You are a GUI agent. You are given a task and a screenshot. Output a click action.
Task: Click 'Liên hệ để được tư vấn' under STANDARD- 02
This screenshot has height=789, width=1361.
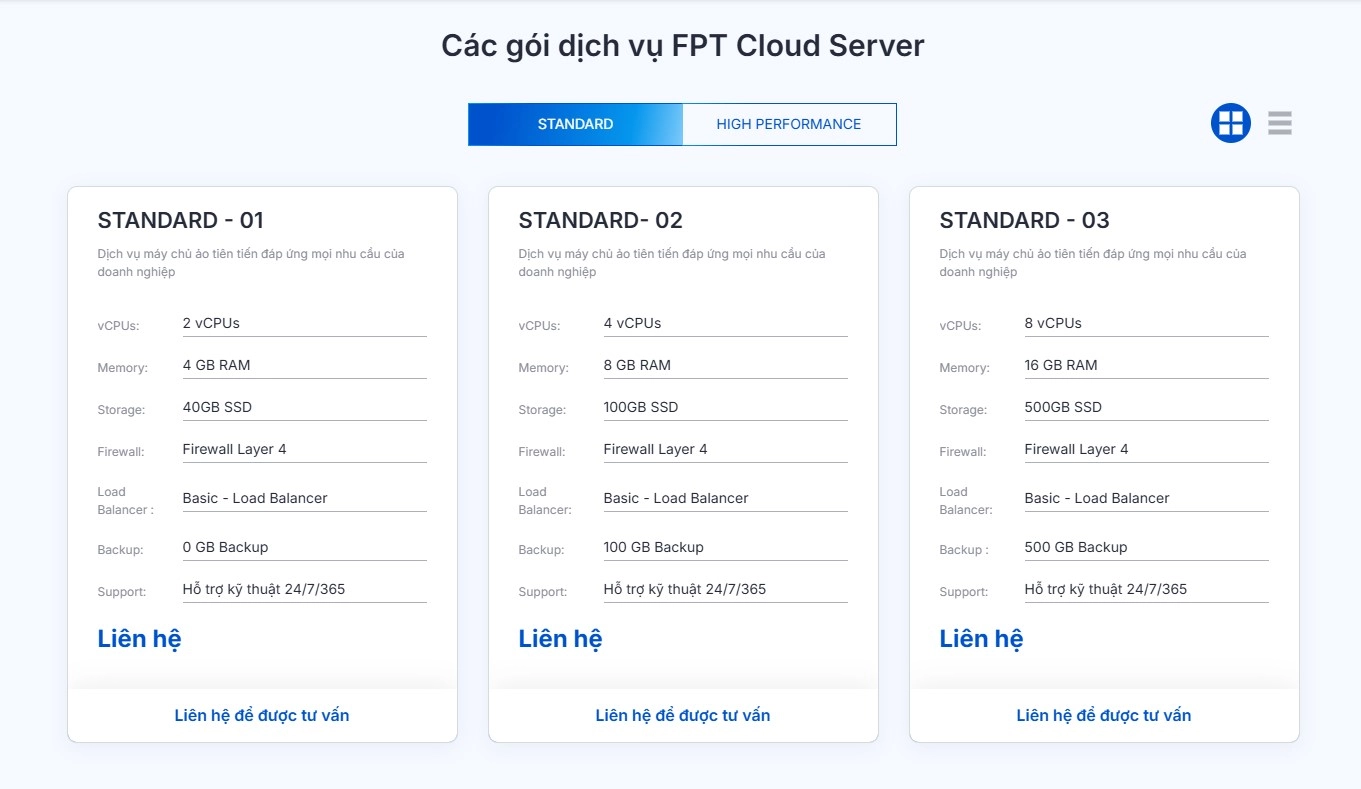[x=683, y=715]
